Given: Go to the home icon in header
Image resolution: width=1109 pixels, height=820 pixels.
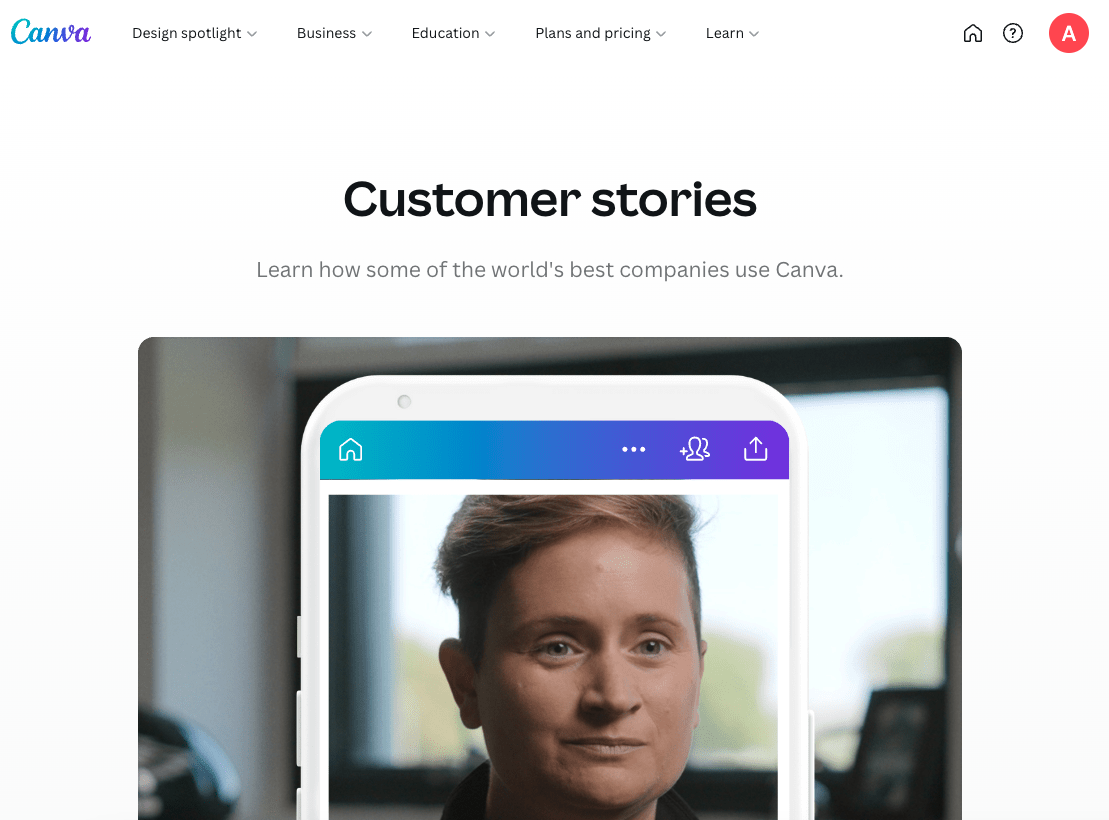Looking at the screenshot, I should [972, 33].
